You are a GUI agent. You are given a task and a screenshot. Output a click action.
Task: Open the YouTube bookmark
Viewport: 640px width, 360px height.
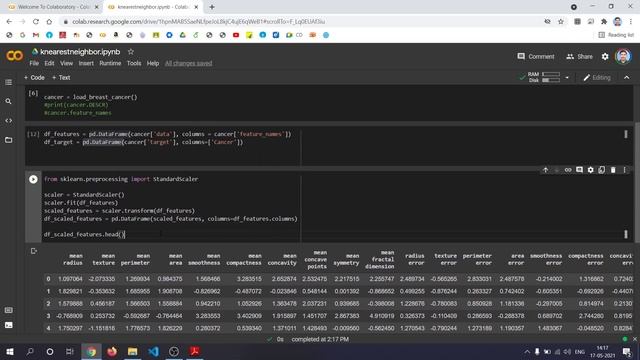(236, 35)
